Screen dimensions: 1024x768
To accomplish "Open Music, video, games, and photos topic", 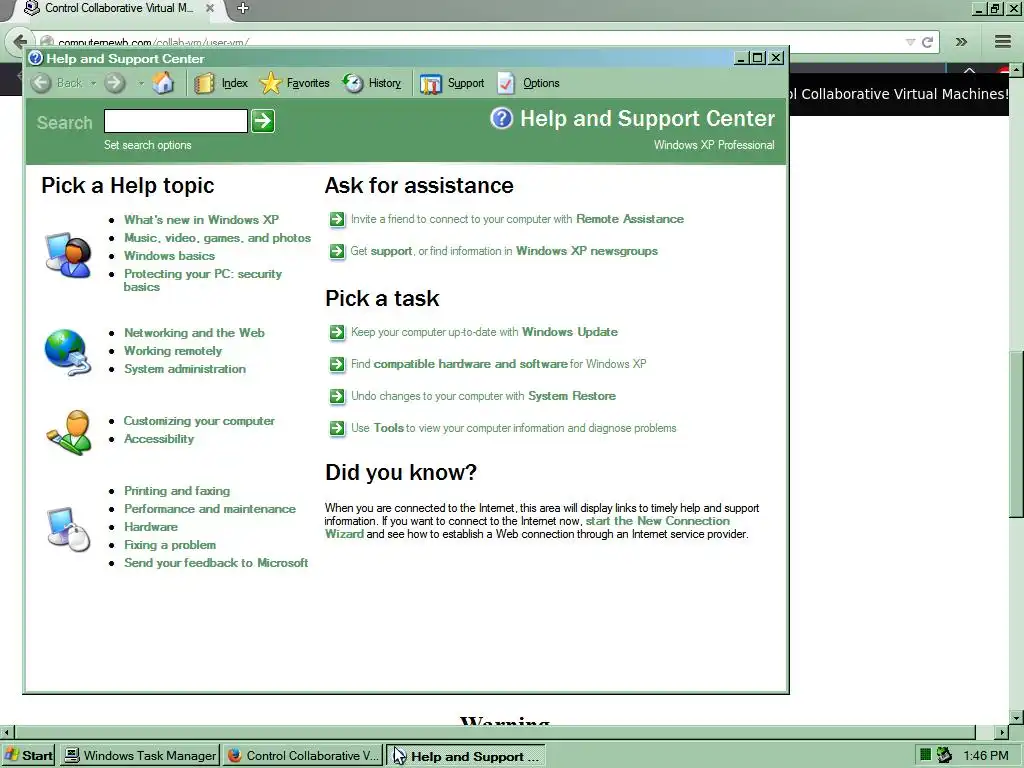I will (217, 238).
